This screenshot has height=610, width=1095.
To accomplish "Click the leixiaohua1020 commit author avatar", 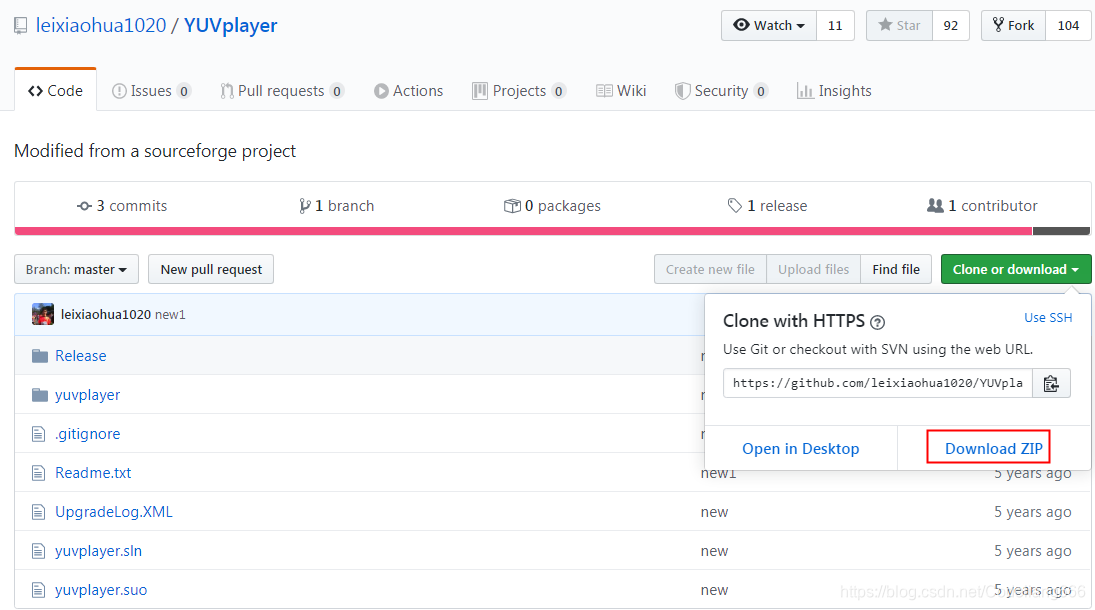I will tap(43, 314).
